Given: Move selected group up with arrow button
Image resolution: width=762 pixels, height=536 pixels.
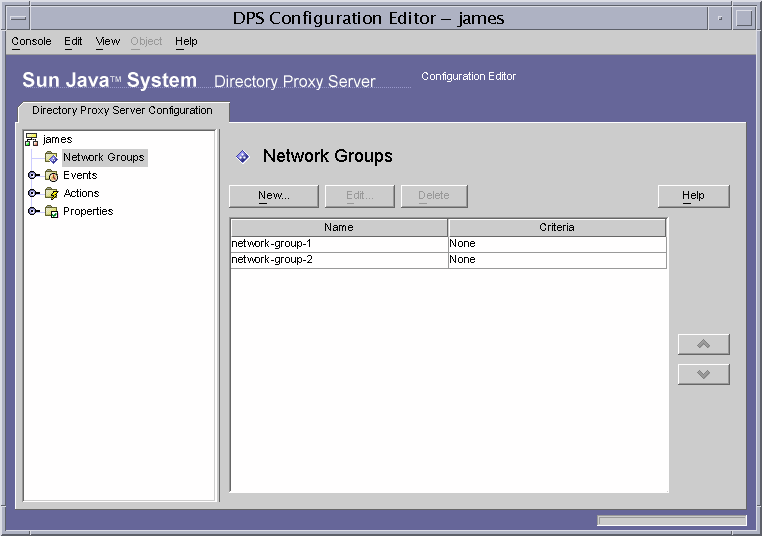Looking at the screenshot, I should coord(703,344).
